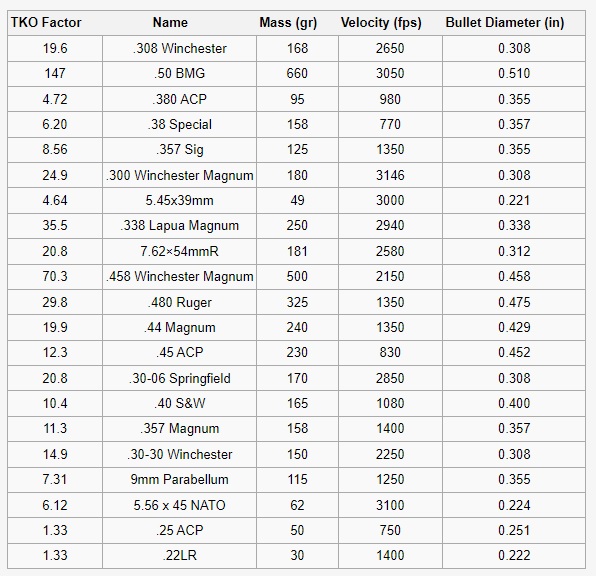This screenshot has width=596, height=576.
Task: Click the Mass (gr) column header
Action: pyautogui.click(x=288, y=22)
